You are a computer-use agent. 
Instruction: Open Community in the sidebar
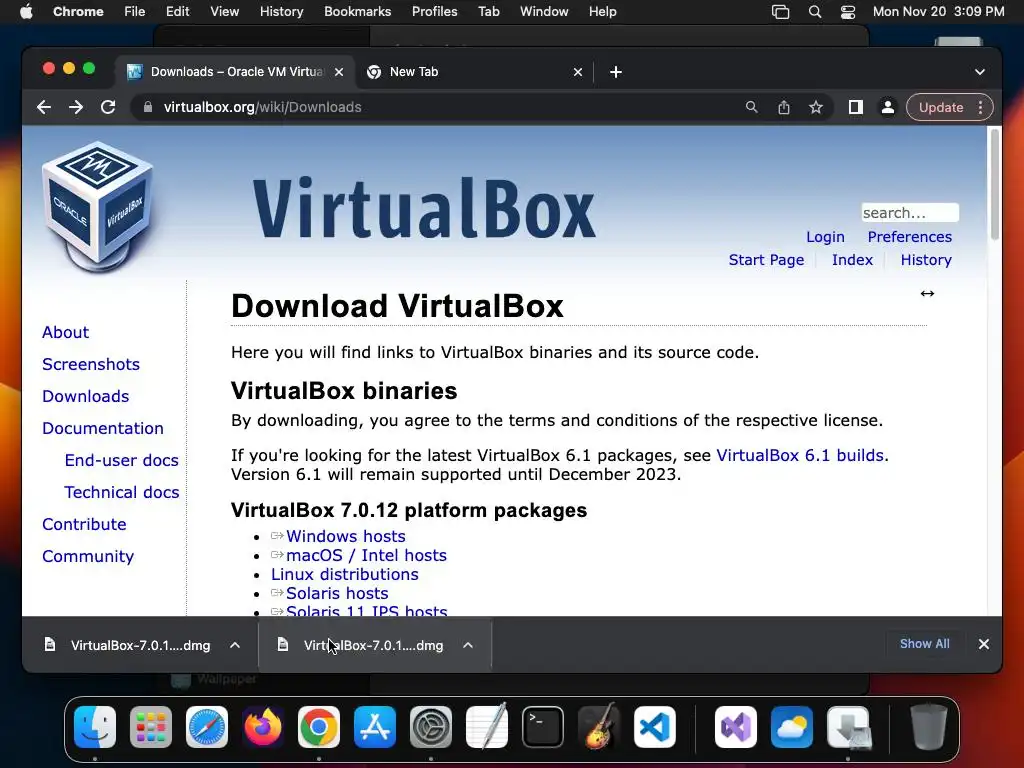(88, 556)
